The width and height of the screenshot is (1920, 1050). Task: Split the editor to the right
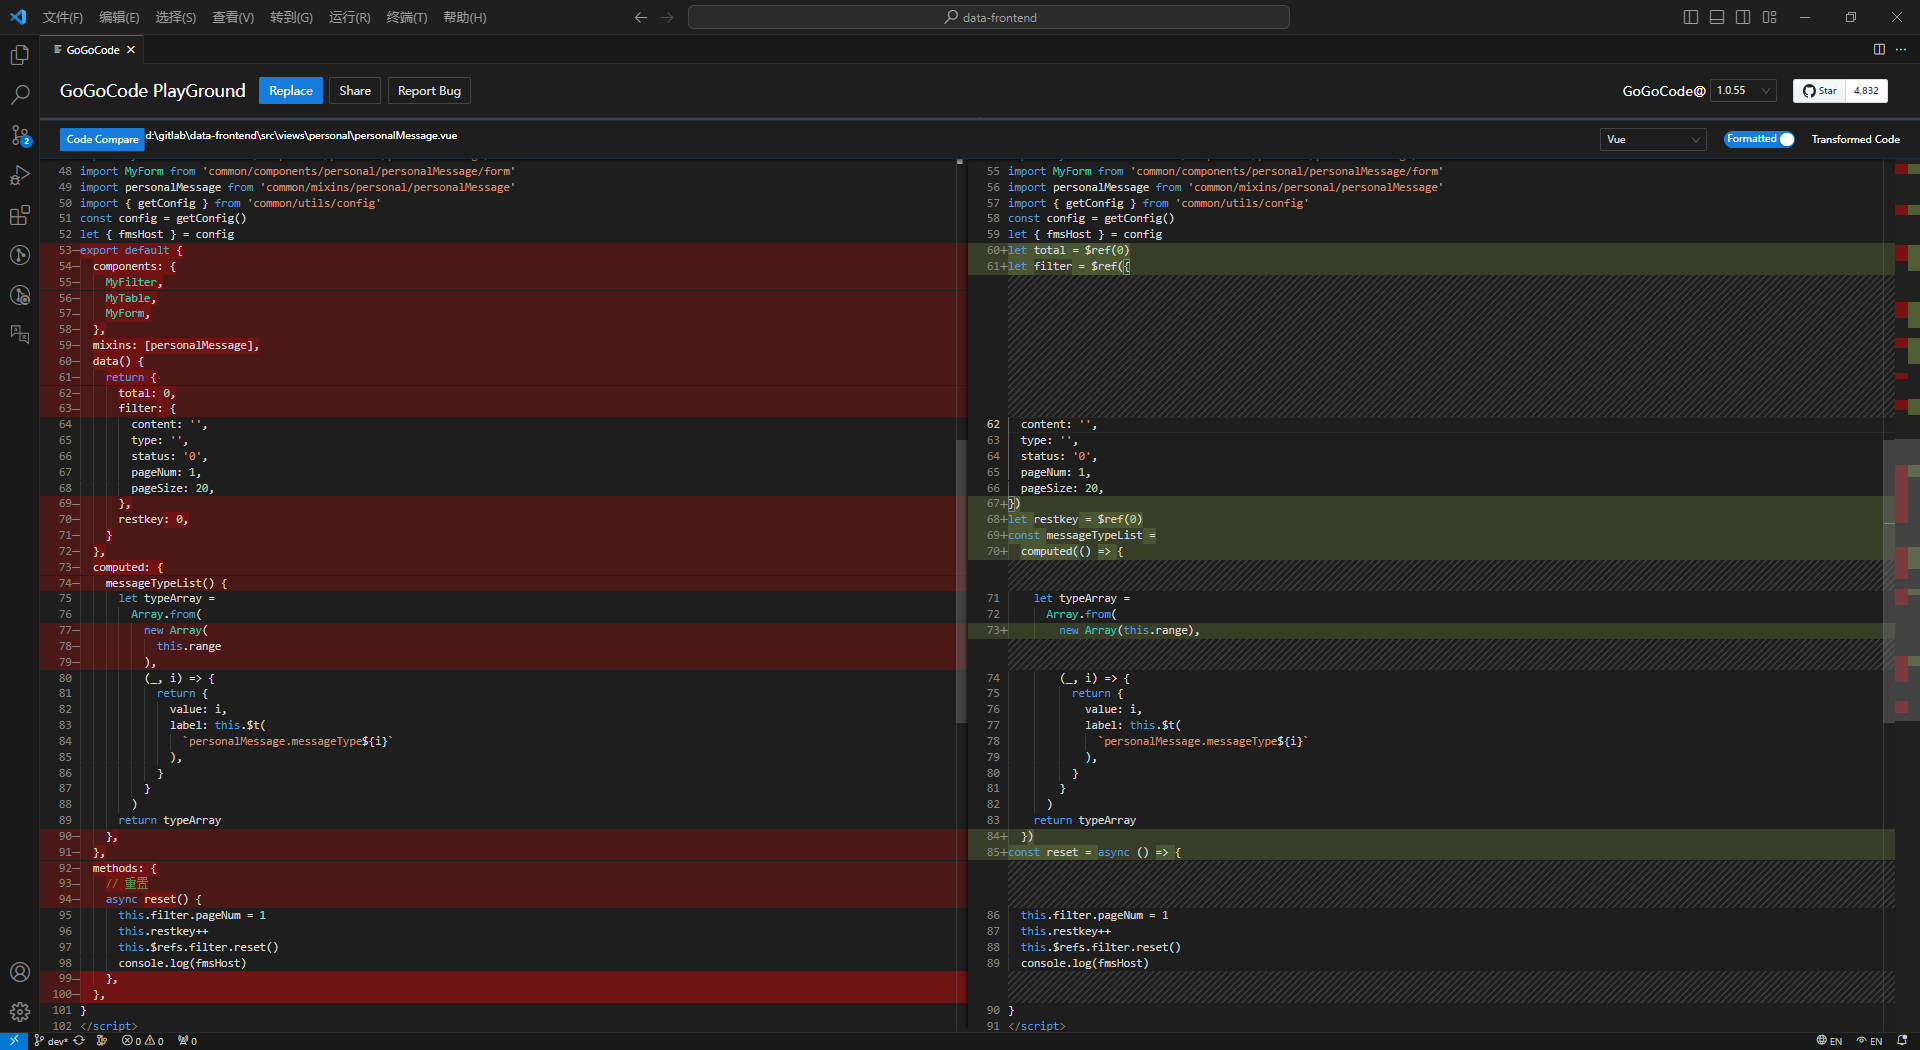click(1879, 49)
